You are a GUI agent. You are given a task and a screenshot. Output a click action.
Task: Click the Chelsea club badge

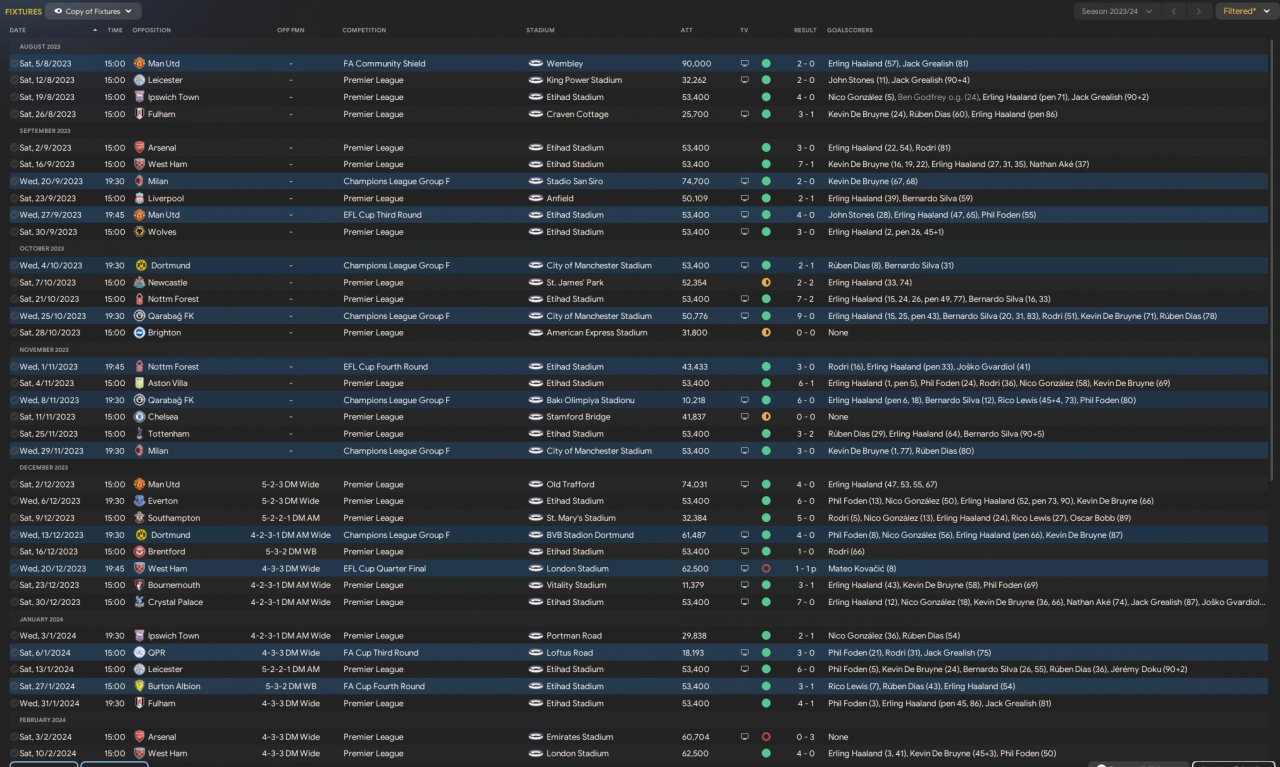click(x=139, y=417)
